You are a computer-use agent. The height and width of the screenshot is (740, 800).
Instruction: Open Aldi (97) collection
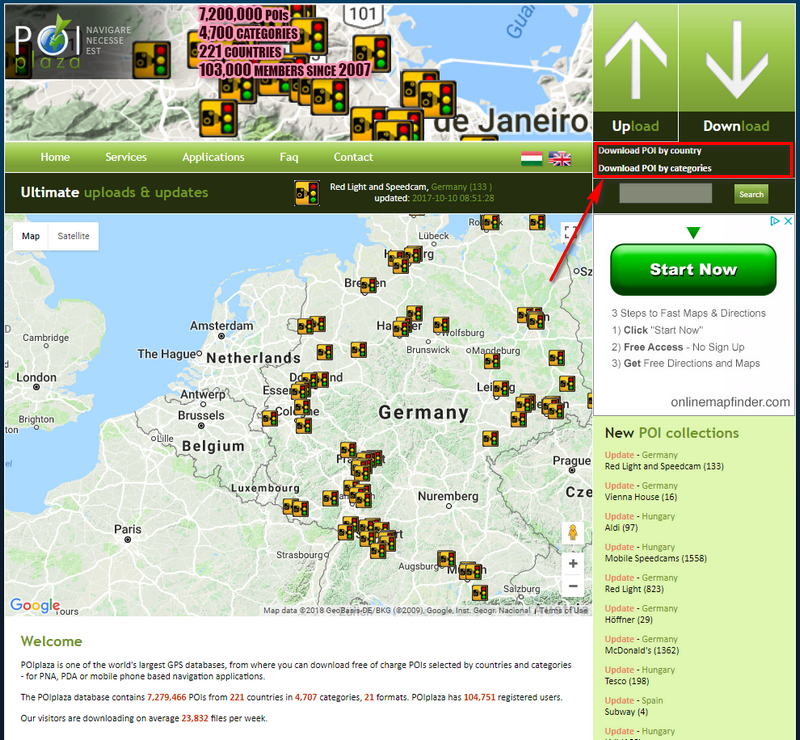621,527
